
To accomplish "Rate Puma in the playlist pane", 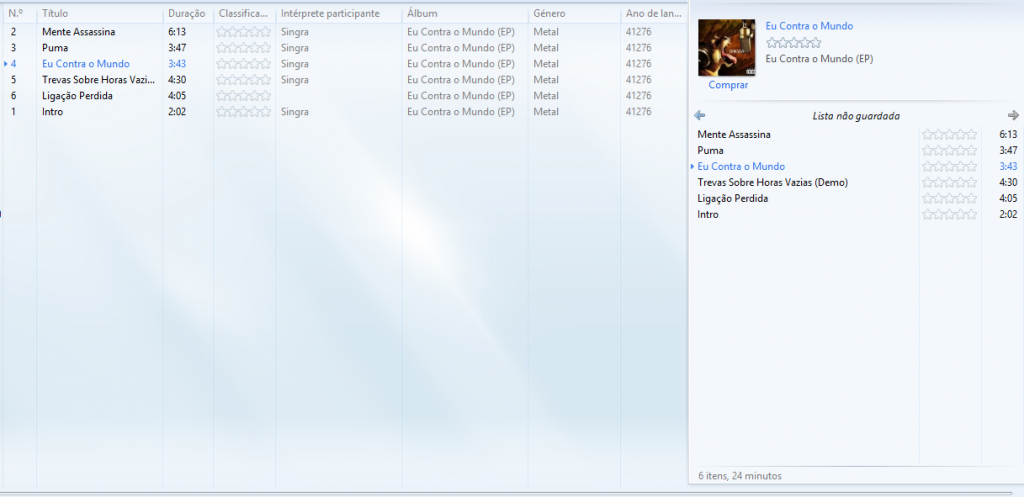I will (949, 150).
